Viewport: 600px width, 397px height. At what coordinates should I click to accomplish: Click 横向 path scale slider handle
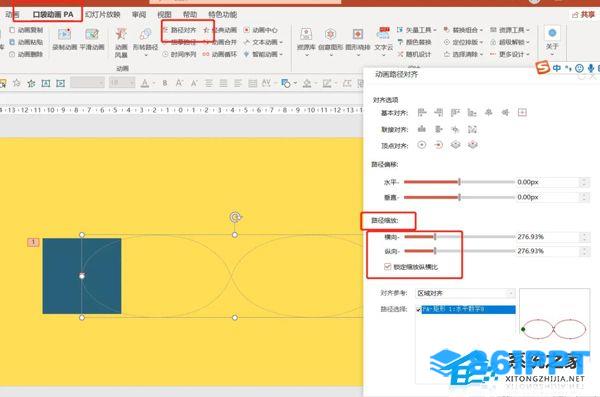tap(435, 237)
